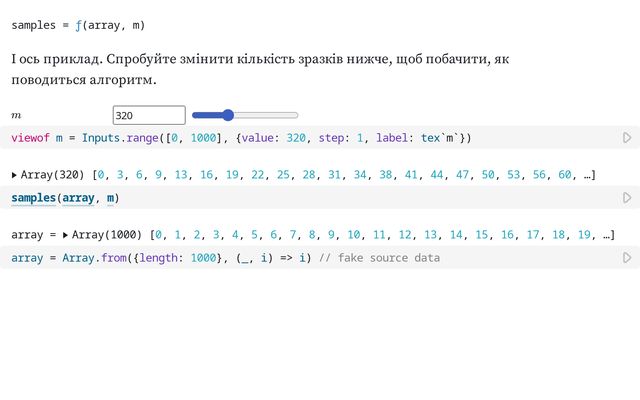This screenshot has width=640, height=400.
Task: Click the underlined samples name in code
Action: click(x=33, y=198)
